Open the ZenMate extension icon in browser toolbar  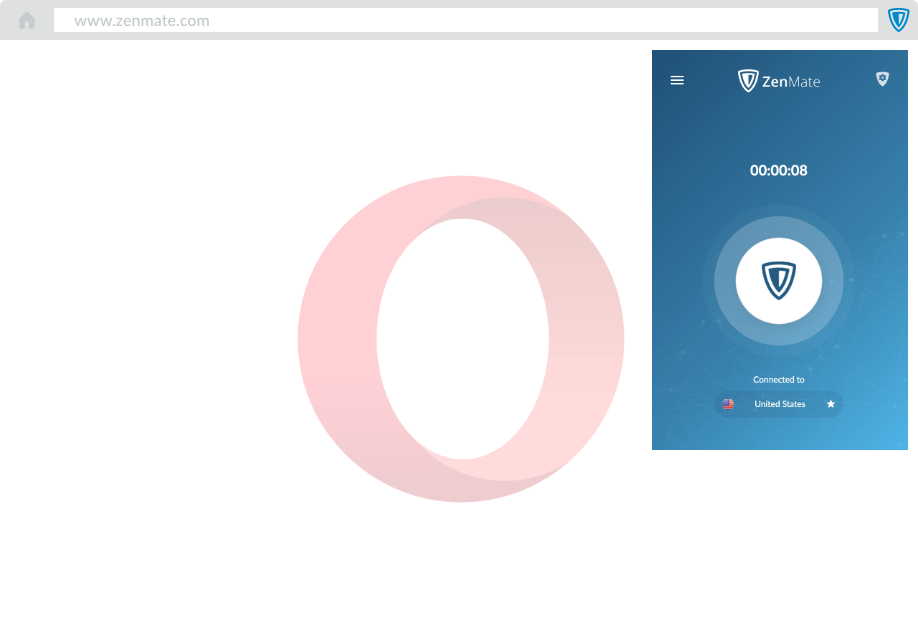[898, 20]
